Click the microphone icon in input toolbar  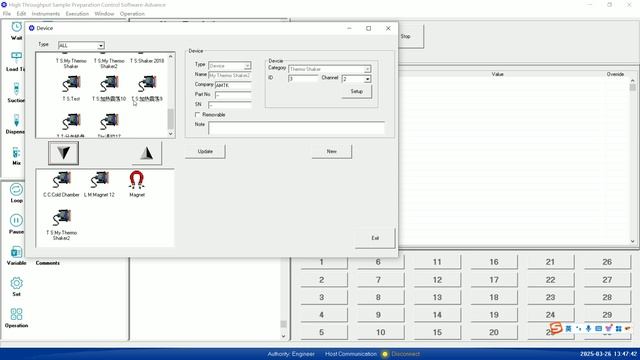pos(588,329)
